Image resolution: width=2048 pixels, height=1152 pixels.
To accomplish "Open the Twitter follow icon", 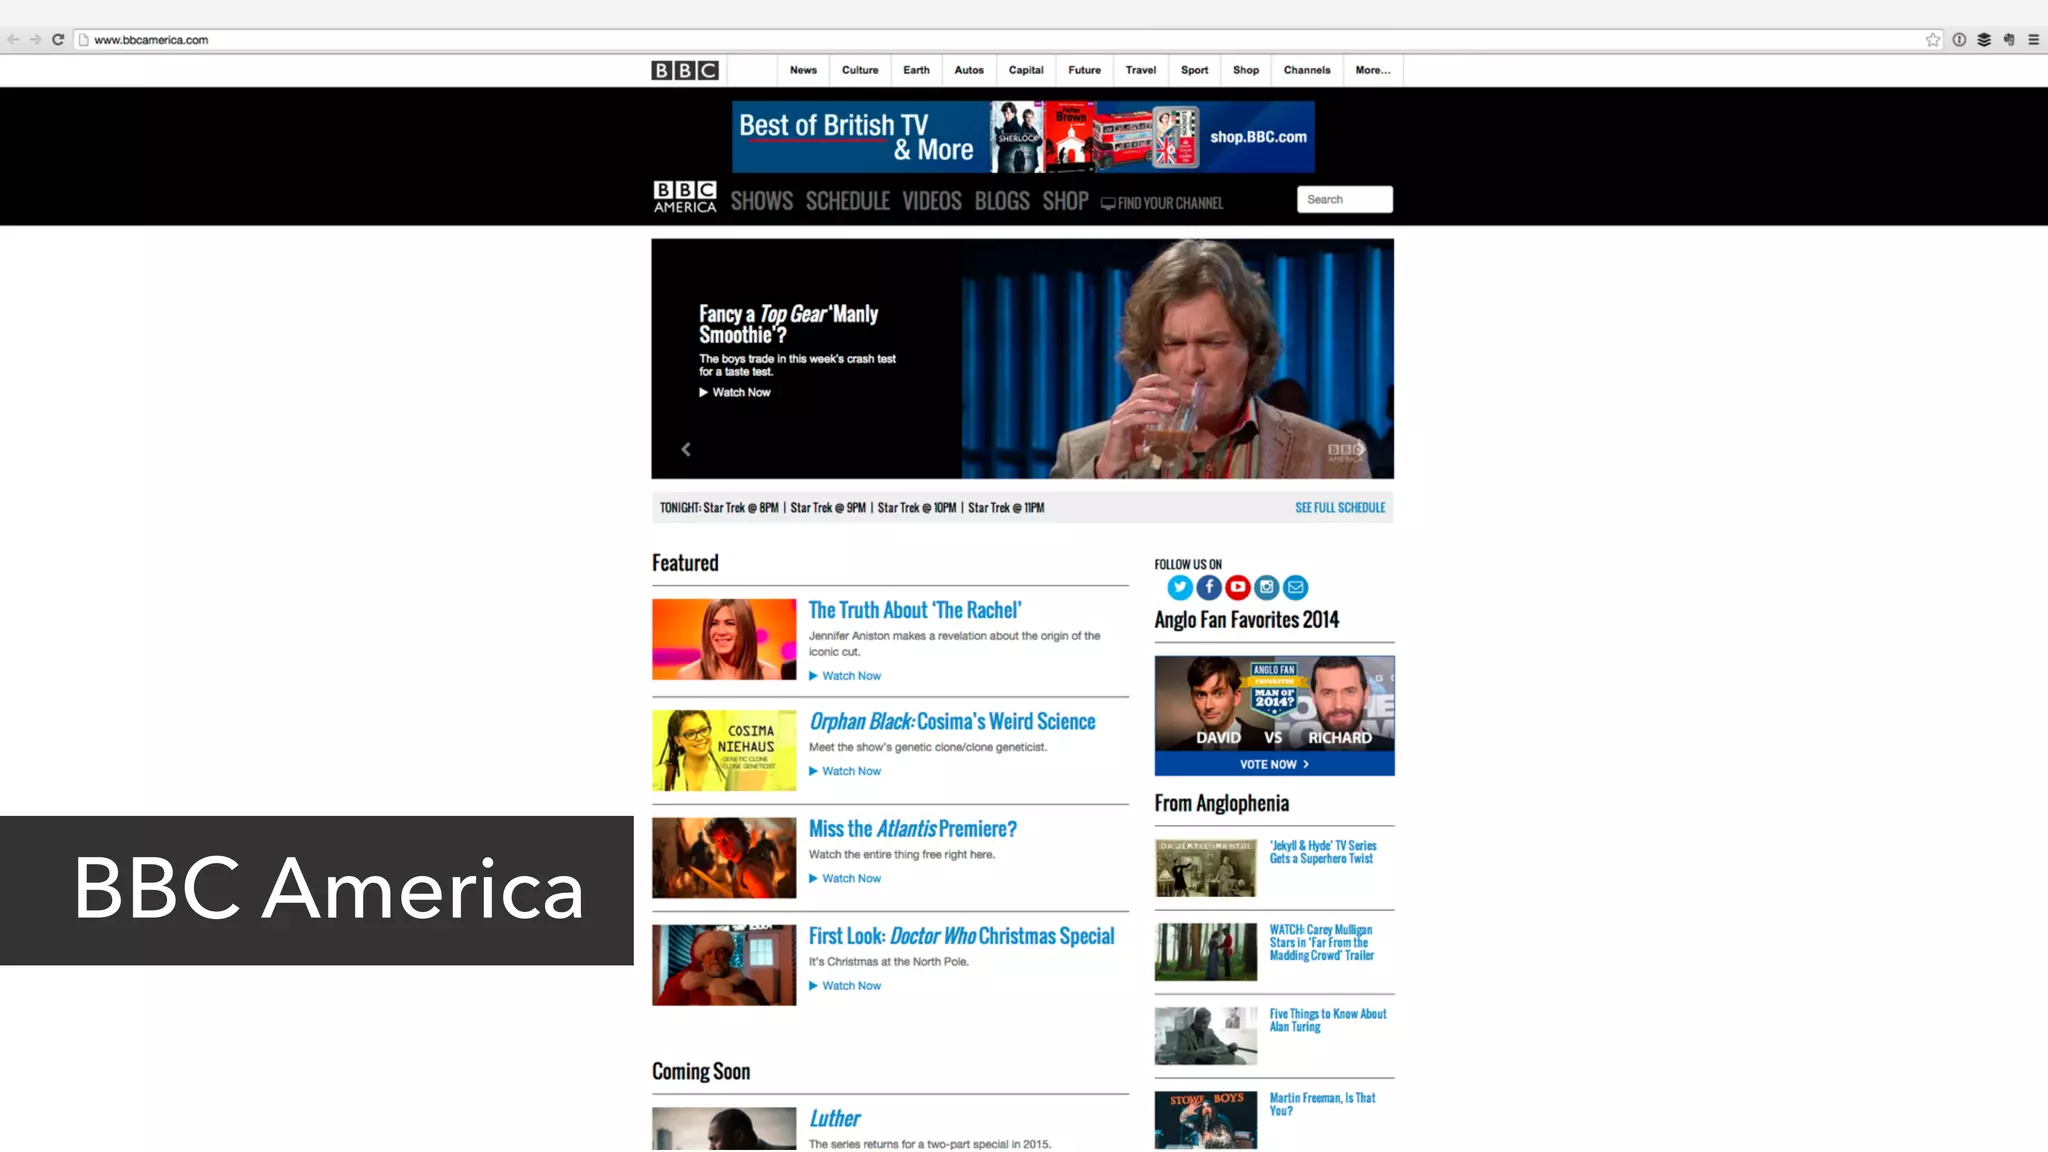I will click(1180, 587).
